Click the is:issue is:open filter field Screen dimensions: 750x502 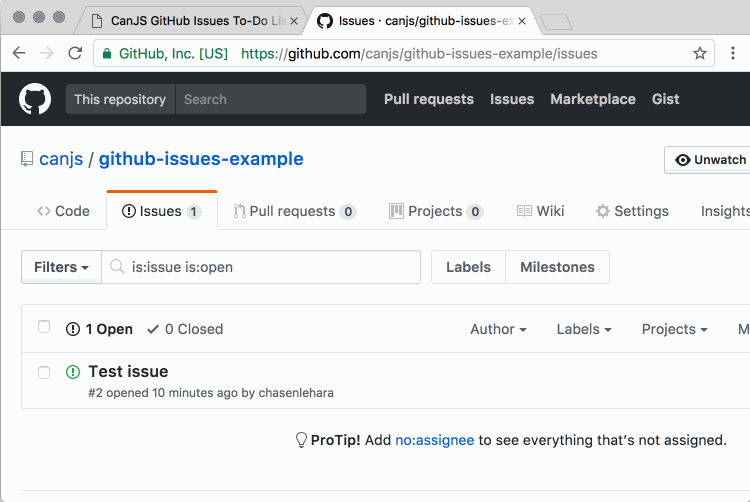pos(261,267)
